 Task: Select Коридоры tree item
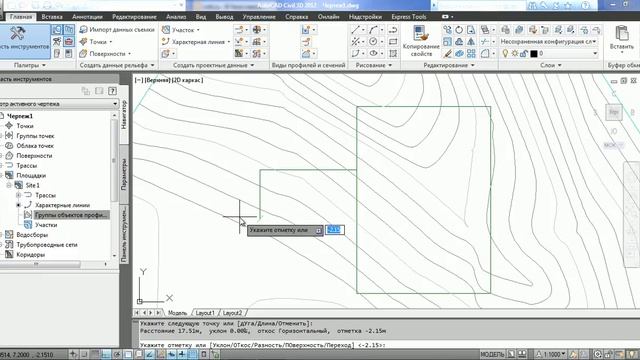[31, 254]
